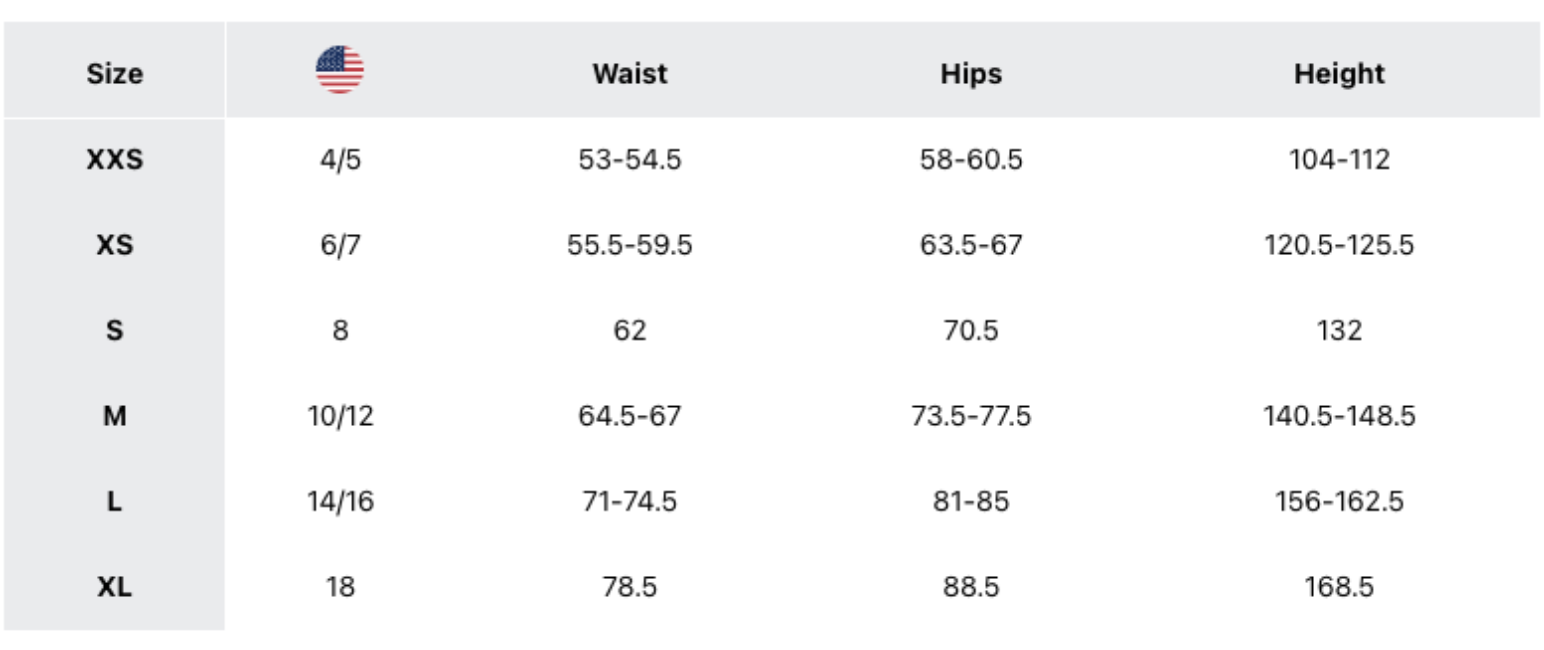Viewport: 1544px width, 650px height.
Task: Click height value 168.5
Action: (x=1339, y=587)
